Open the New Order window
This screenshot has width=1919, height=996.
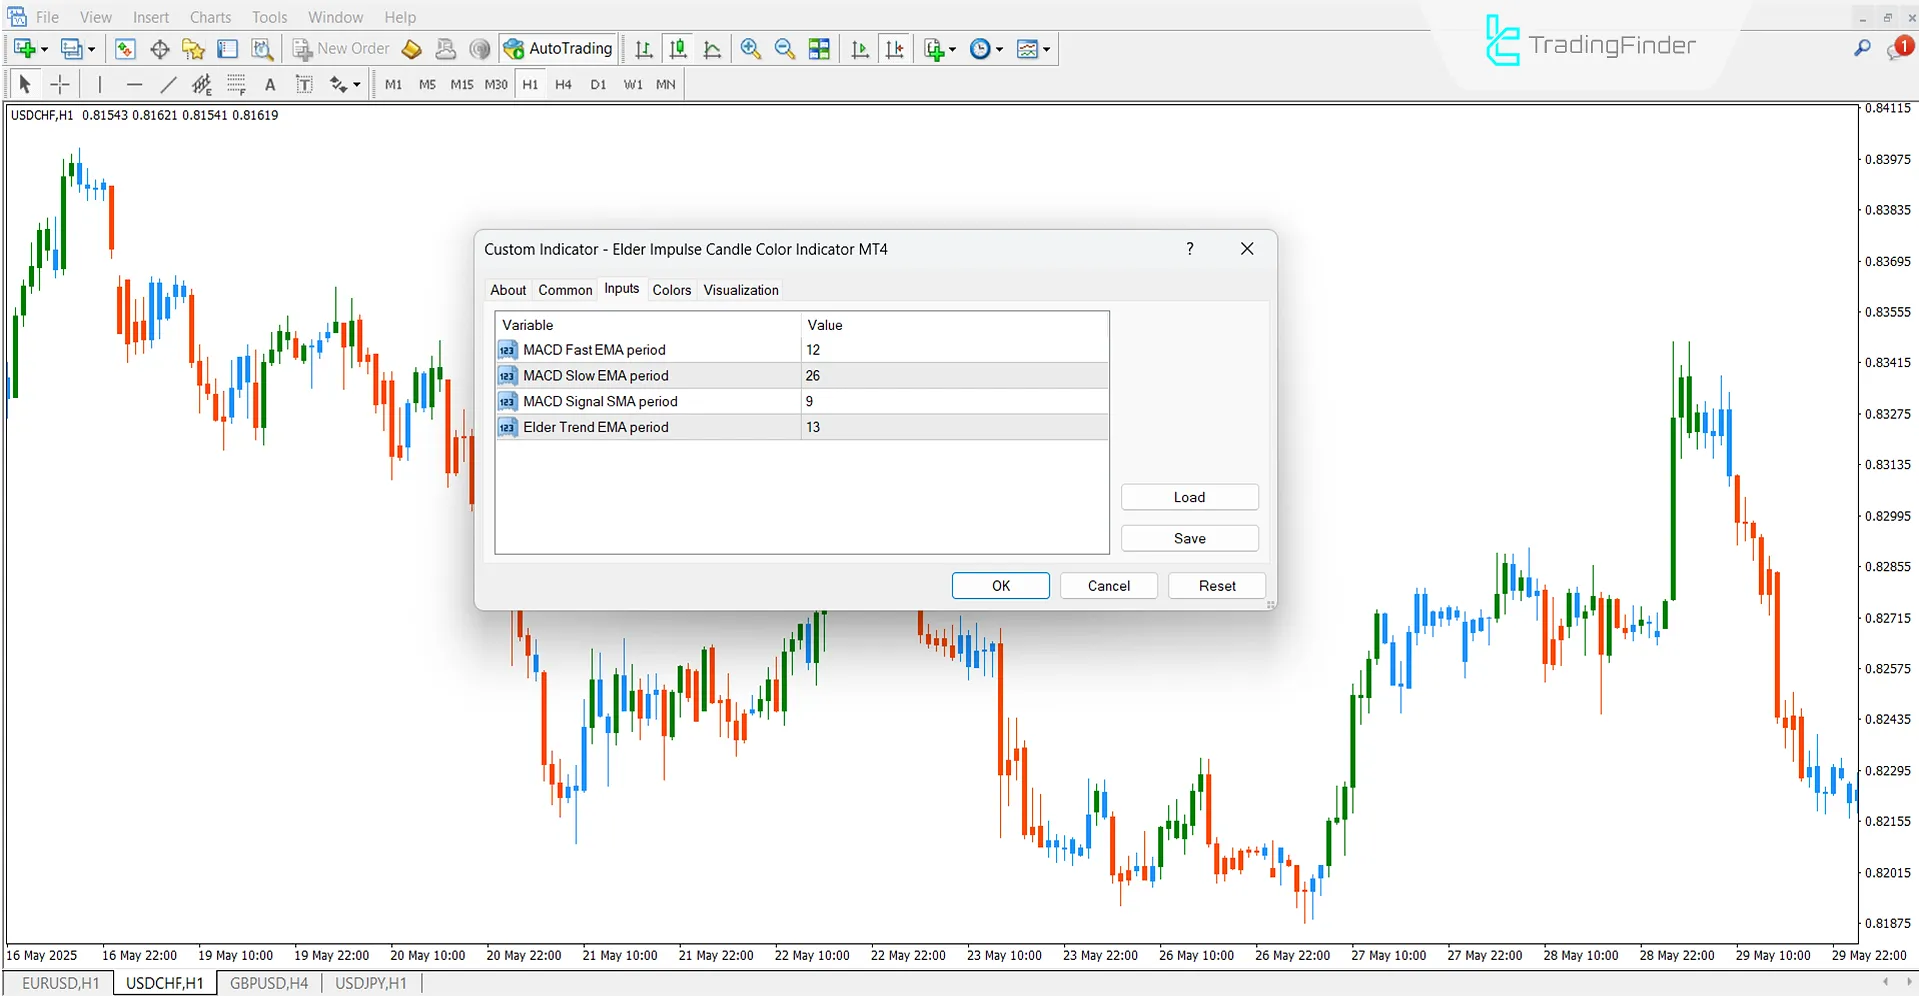(x=340, y=48)
